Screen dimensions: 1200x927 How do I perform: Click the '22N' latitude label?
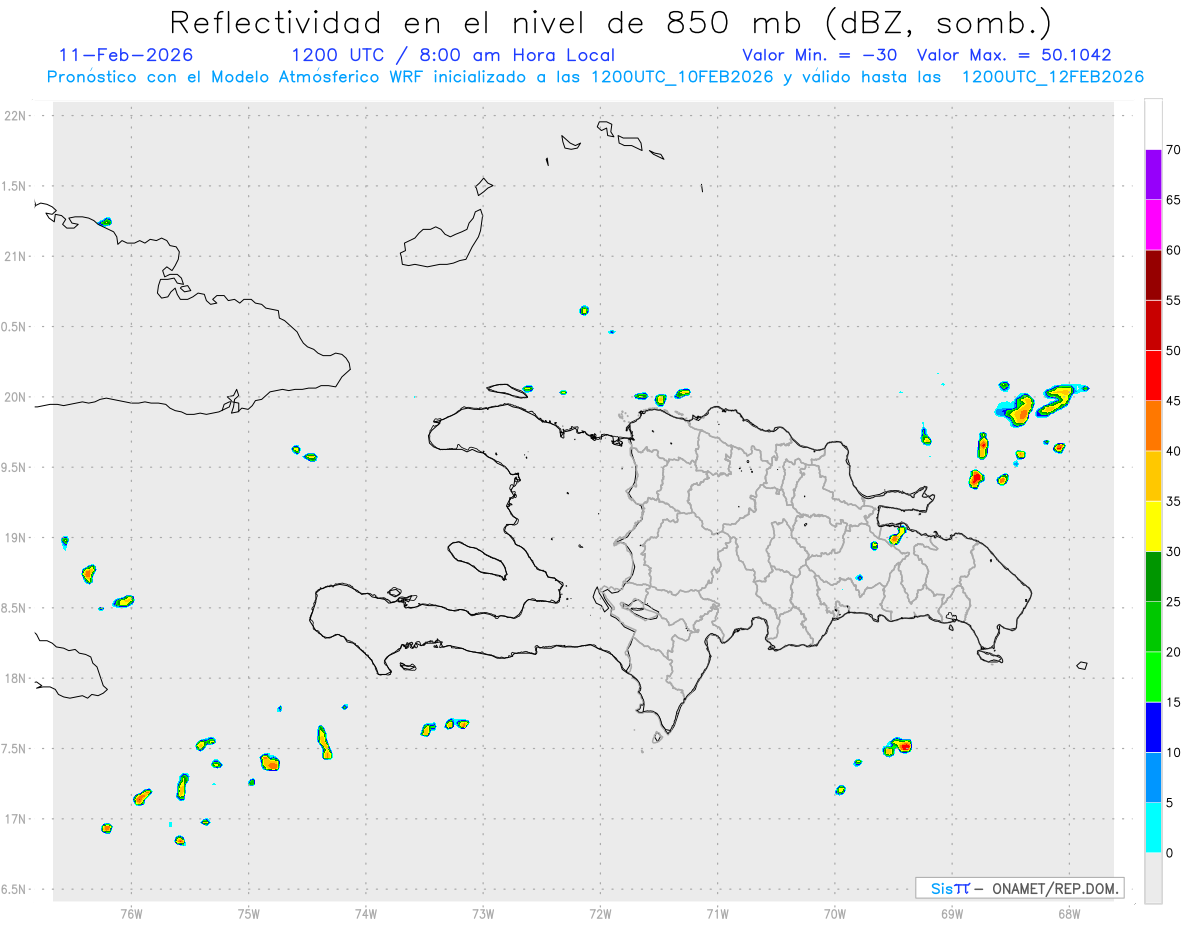coord(15,115)
